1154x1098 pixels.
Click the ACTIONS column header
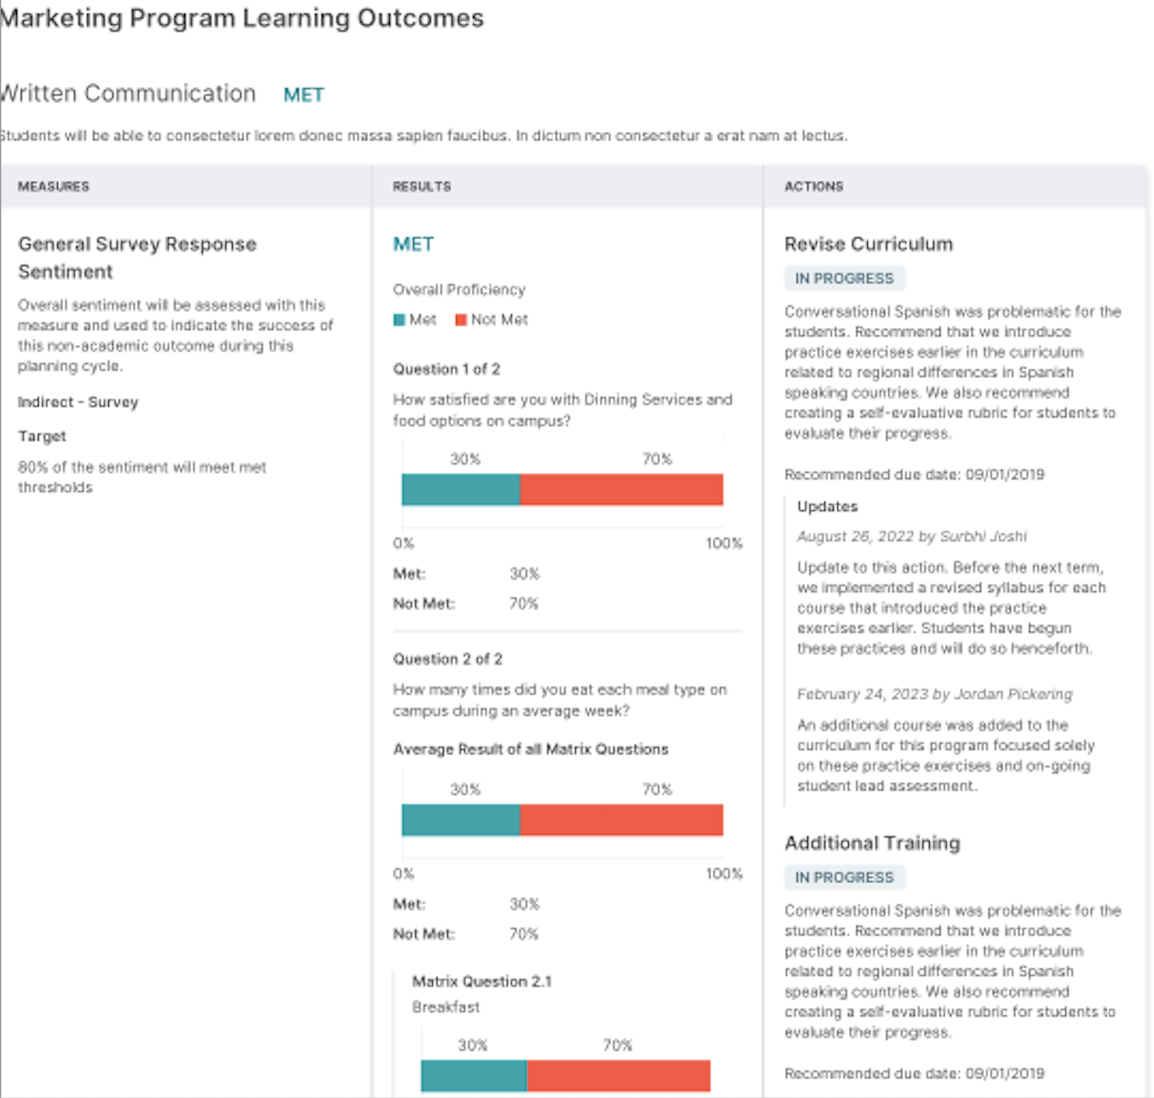click(814, 186)
